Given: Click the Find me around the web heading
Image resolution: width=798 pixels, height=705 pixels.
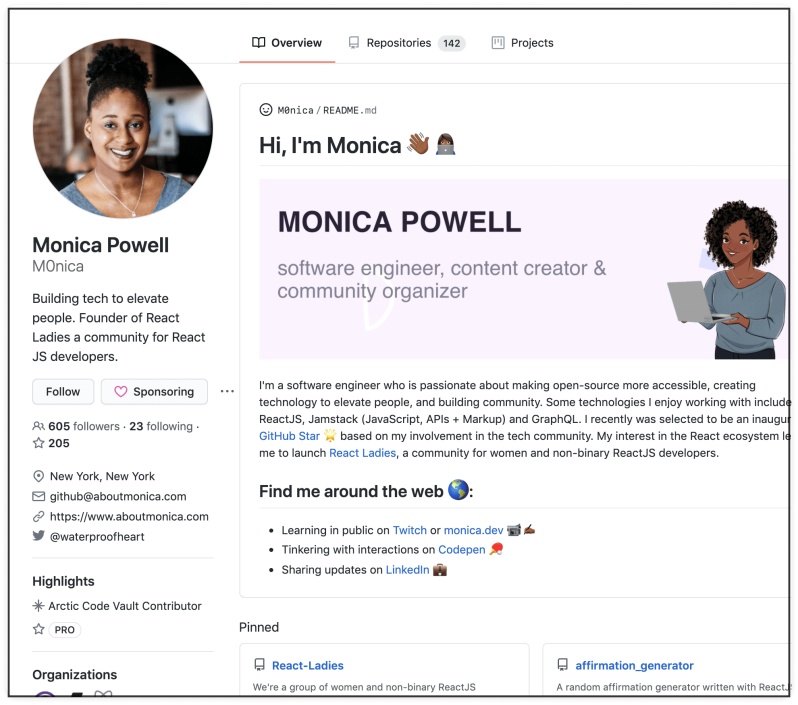Looking at the screenshot, I should (x=366, y=491).
